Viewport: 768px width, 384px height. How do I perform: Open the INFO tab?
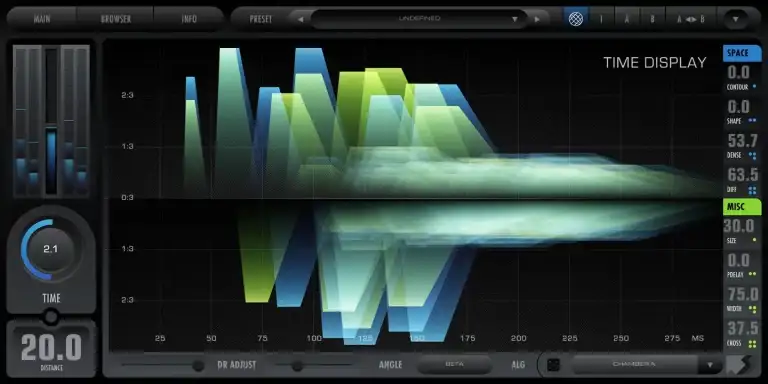(x=189, y=19)
